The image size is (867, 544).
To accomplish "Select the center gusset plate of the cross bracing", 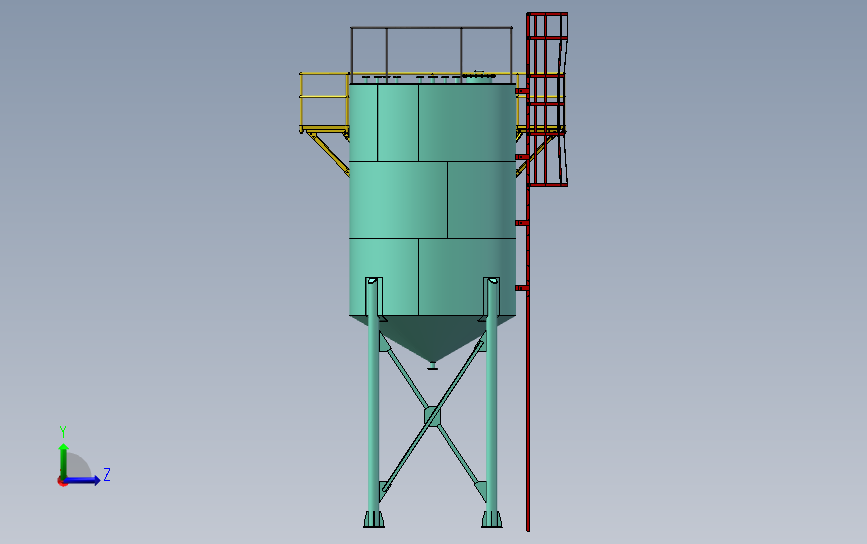I will tap(432, 416).
